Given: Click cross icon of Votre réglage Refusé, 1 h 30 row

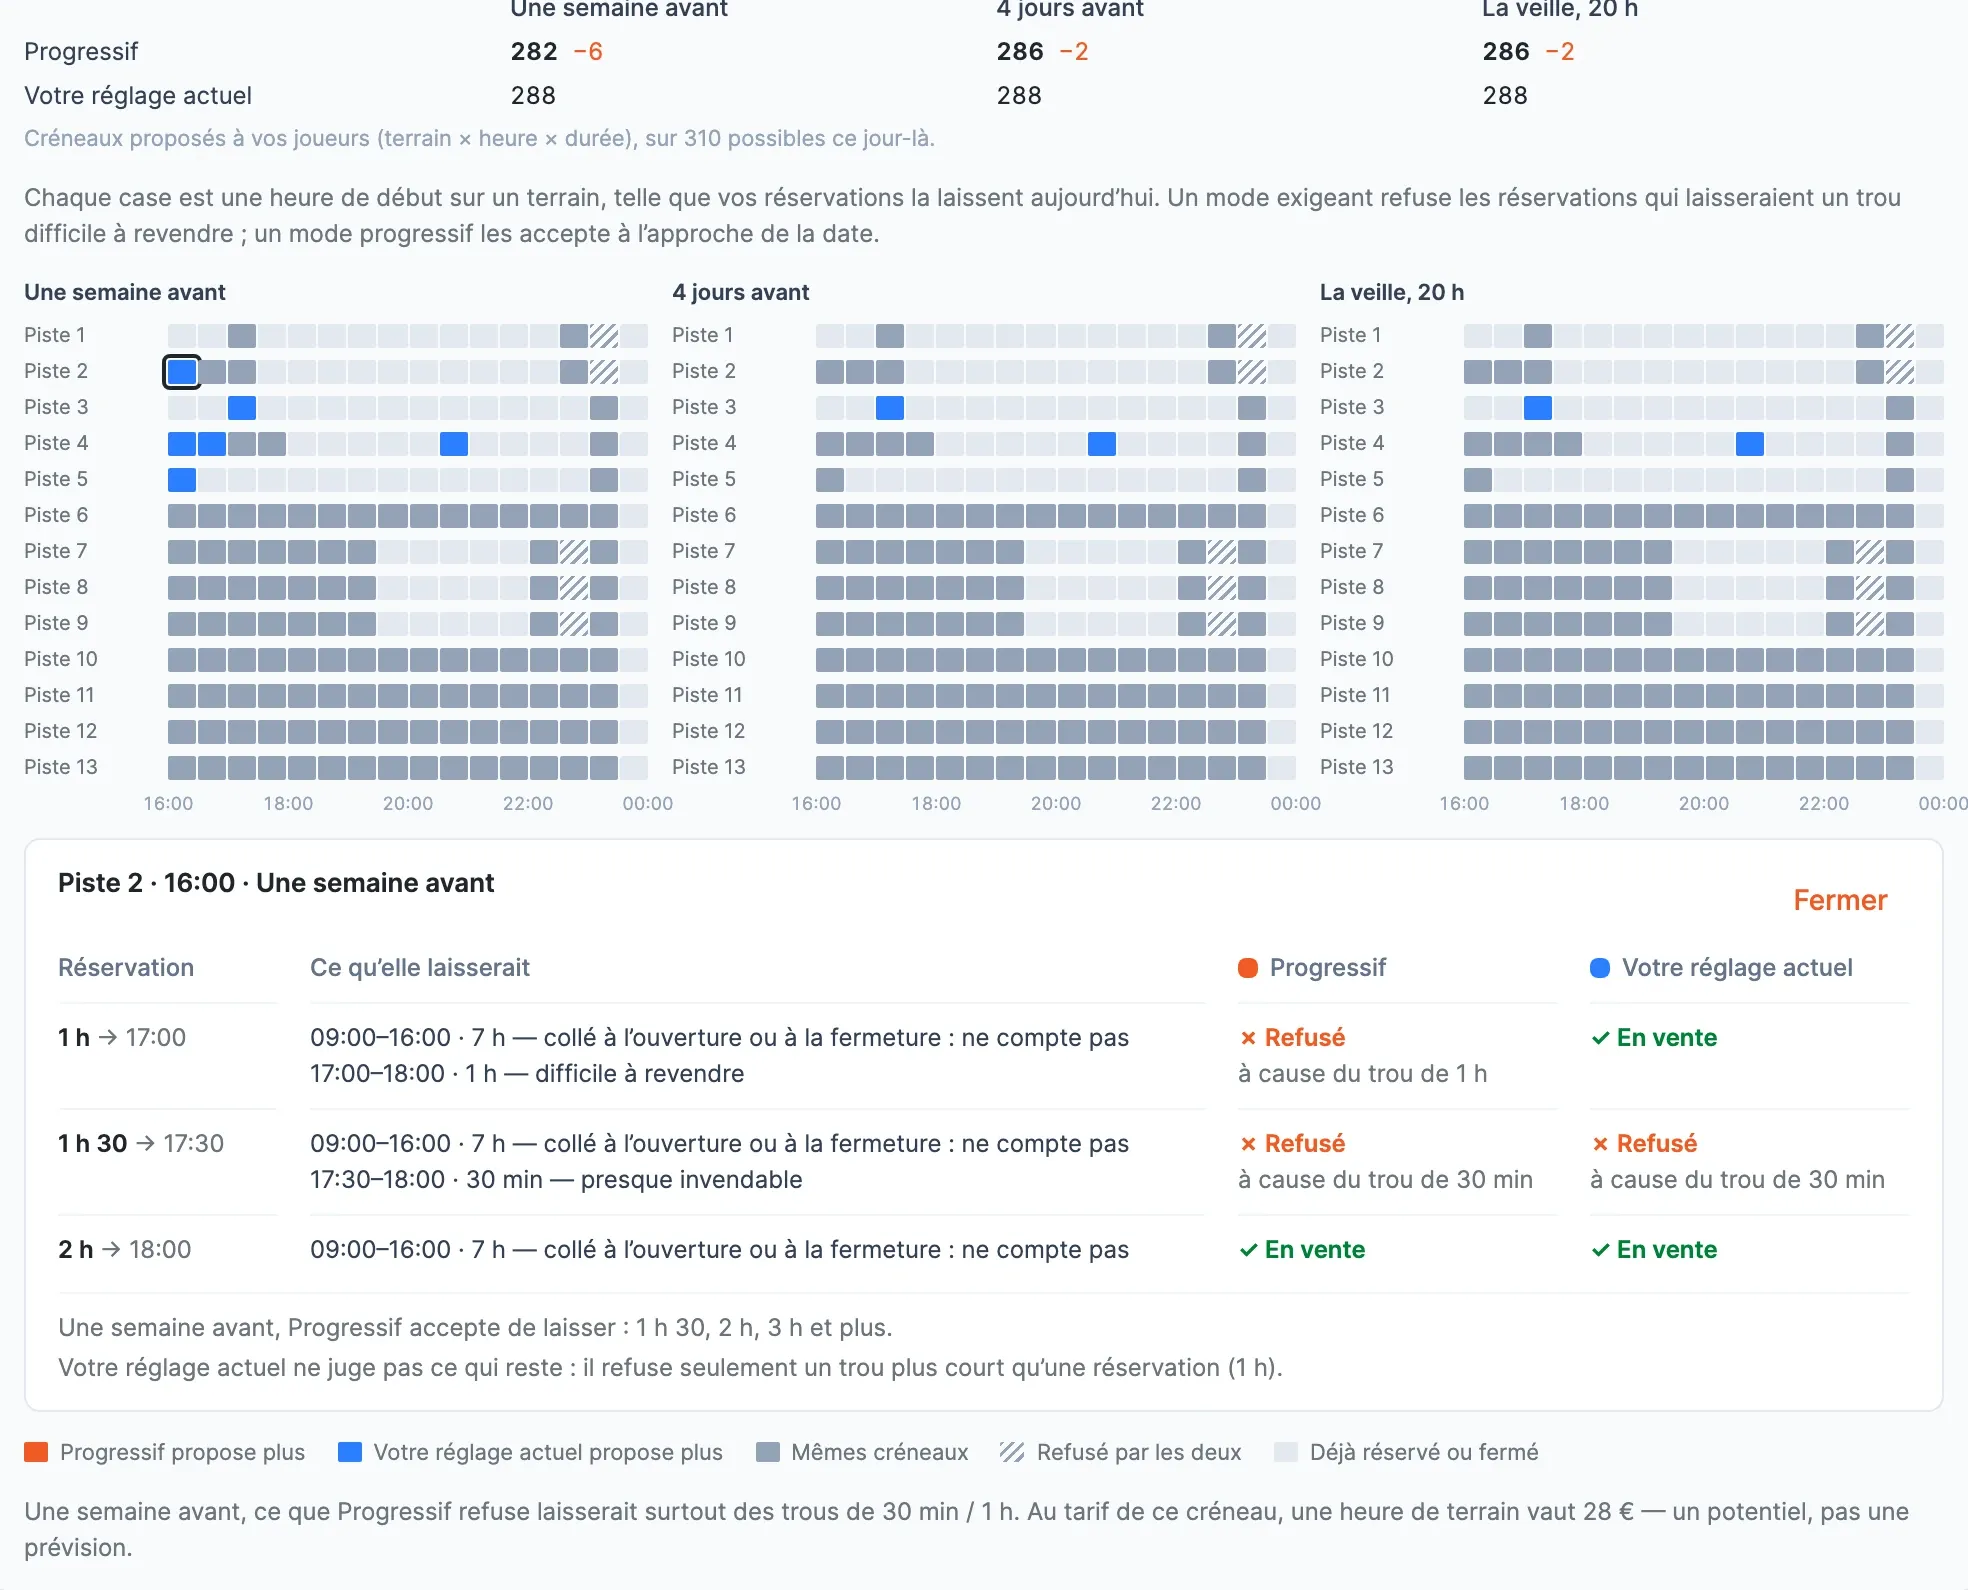Looking at the screenshot, I should click(1600, 1144).
